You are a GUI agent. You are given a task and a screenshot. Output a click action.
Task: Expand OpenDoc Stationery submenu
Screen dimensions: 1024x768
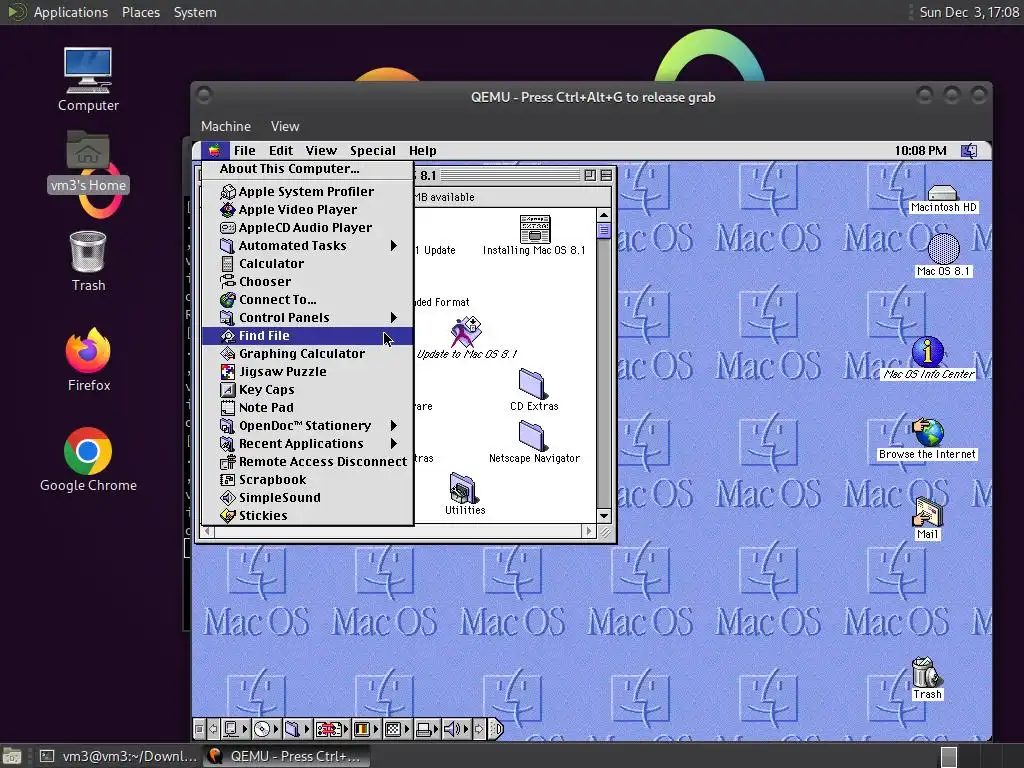(307, 426)
